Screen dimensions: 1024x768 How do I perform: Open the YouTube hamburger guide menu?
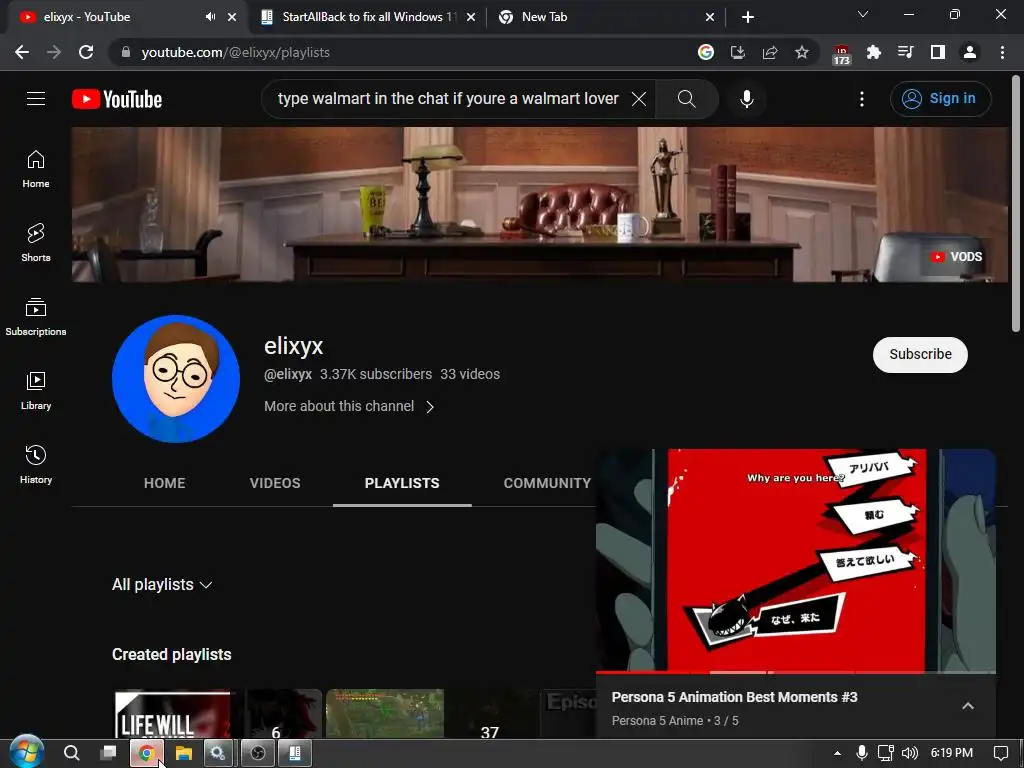pos(36,99)
